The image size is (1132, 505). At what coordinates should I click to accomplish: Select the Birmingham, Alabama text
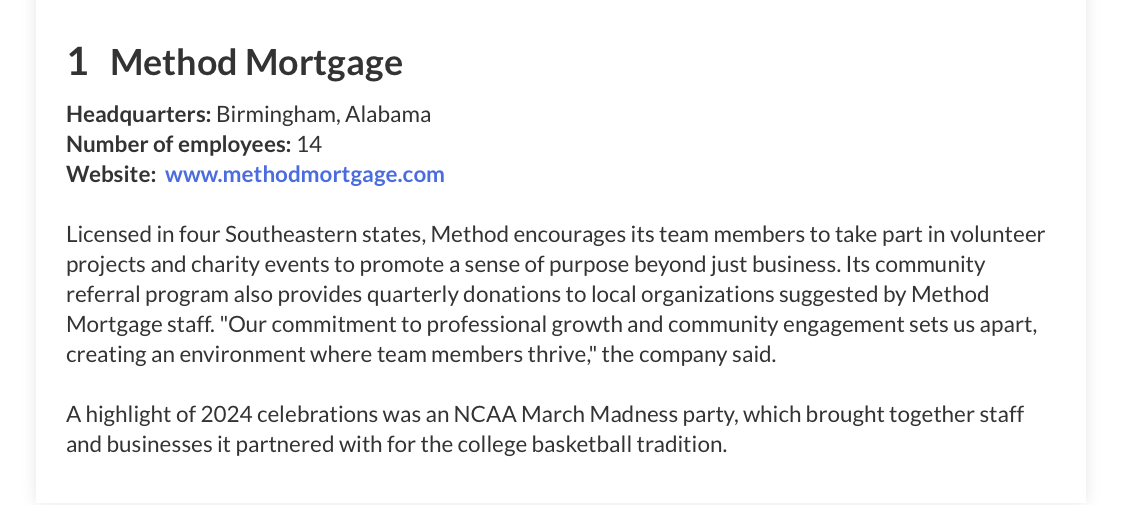point(323,114)
